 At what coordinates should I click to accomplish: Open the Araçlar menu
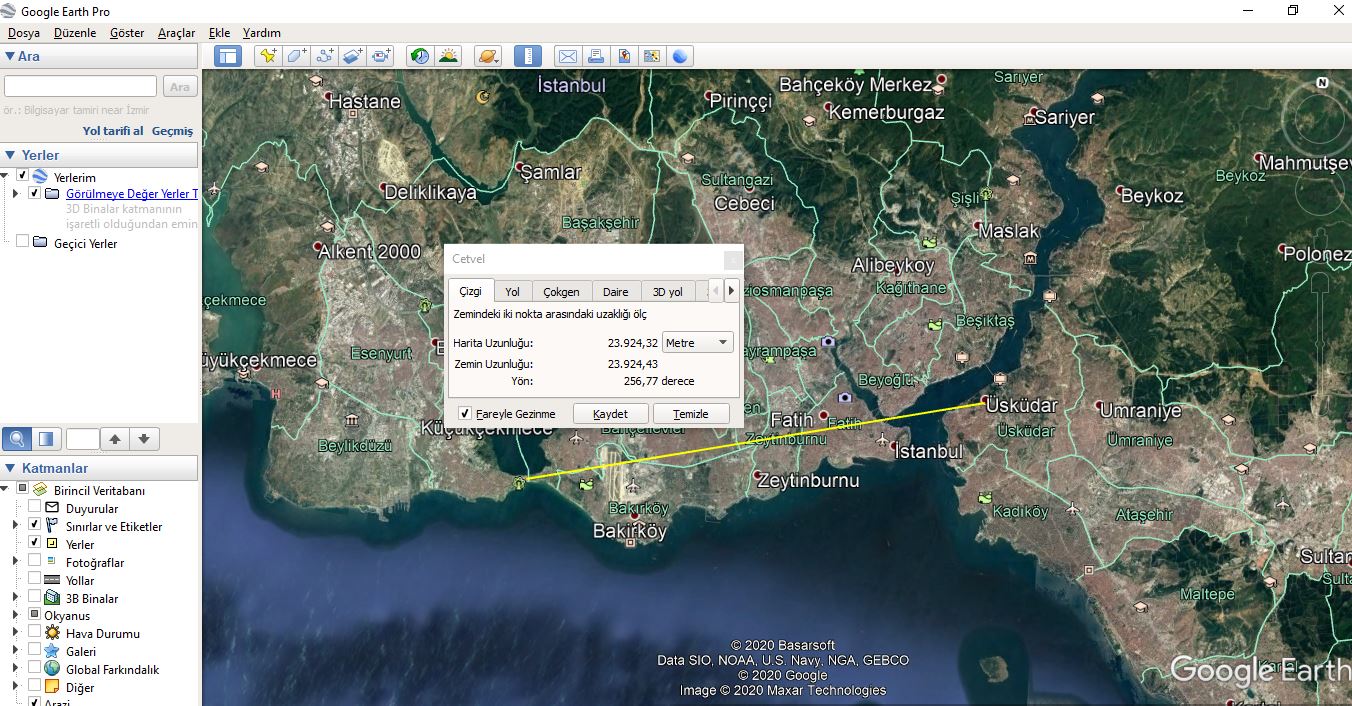point(177,33)
